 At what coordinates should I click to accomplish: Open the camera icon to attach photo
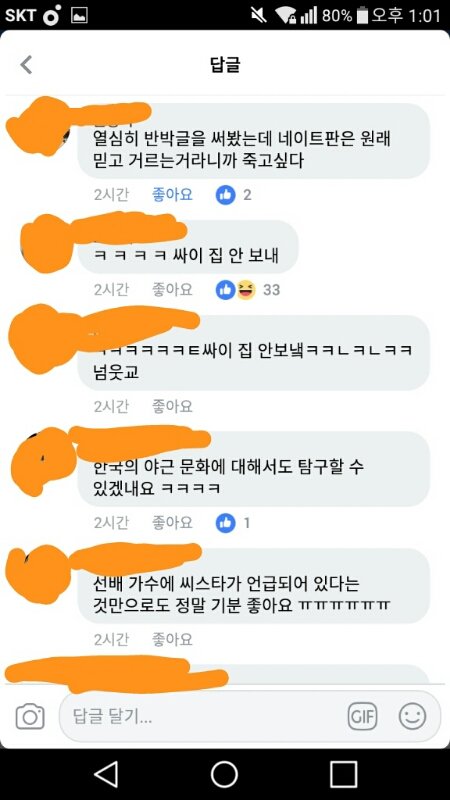[30, 717]
